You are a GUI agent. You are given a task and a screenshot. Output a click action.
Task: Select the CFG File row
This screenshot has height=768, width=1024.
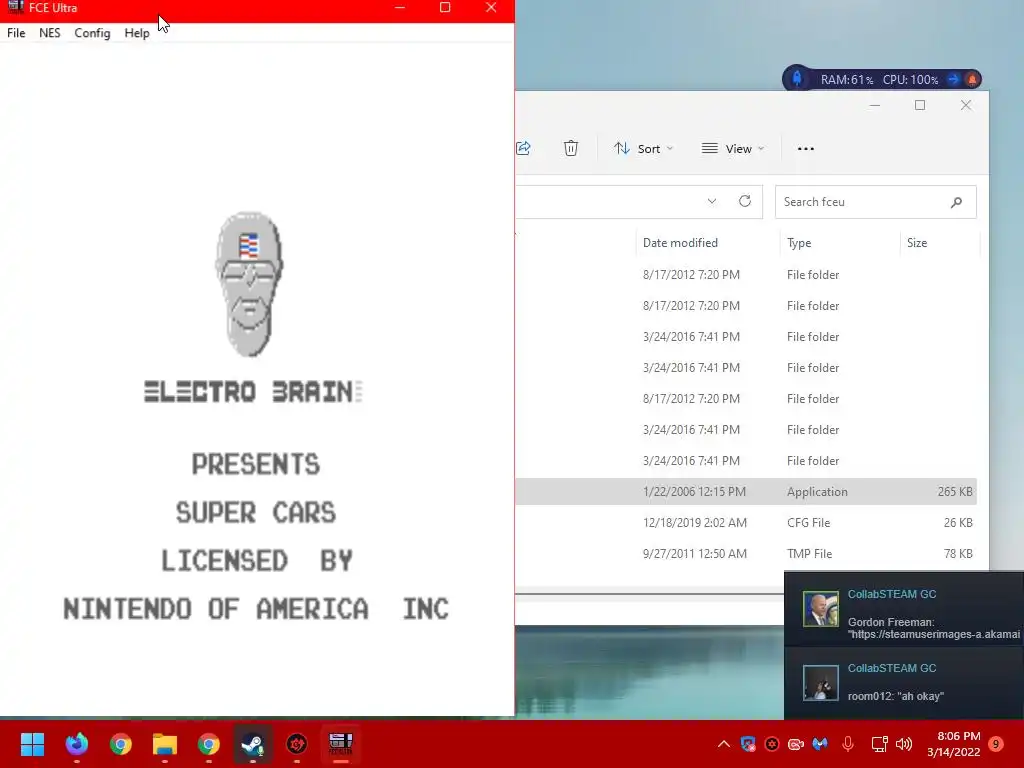746,522
